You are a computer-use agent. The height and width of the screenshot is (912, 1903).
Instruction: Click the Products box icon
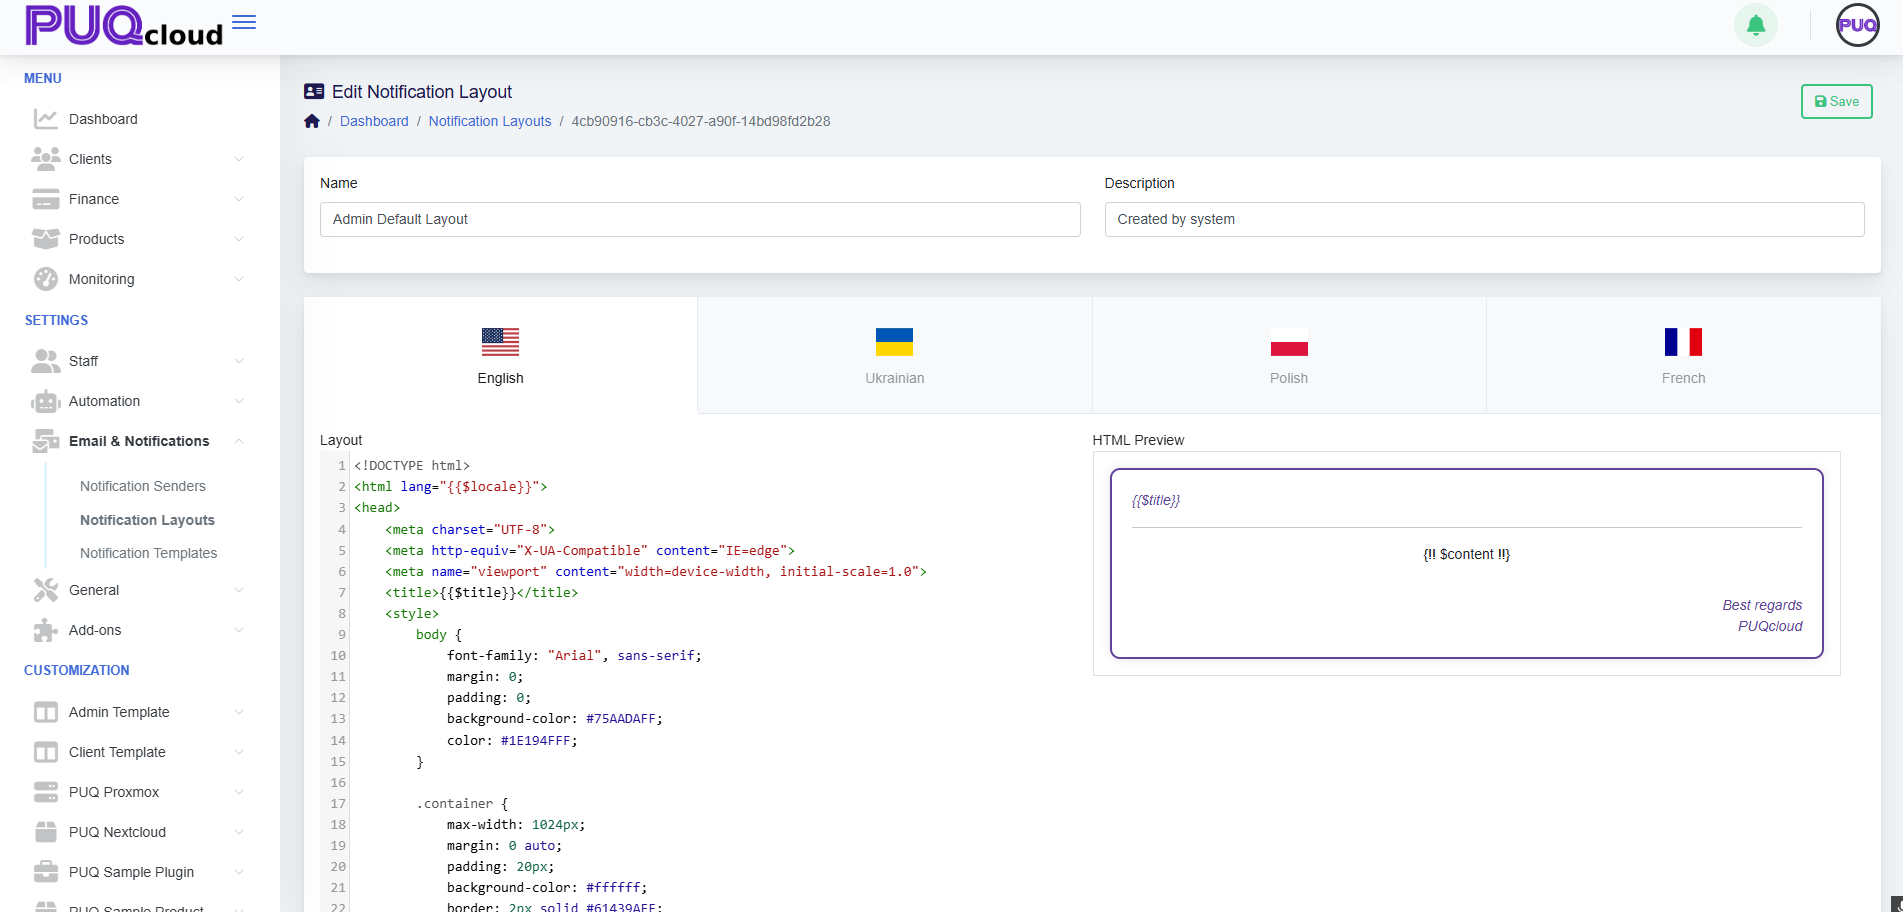46,239
